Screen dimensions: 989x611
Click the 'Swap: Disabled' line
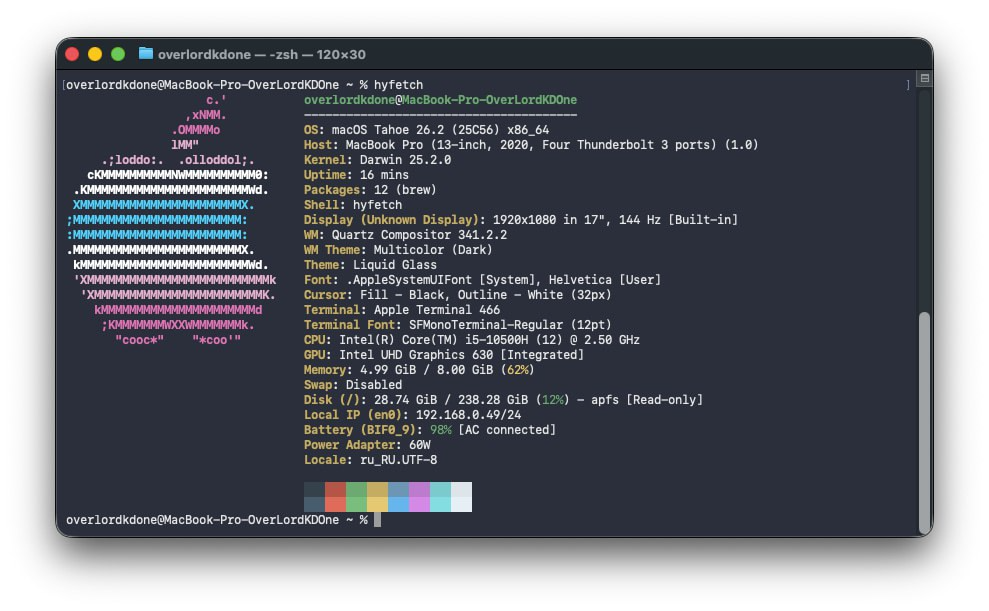click(x=353, y=385)
